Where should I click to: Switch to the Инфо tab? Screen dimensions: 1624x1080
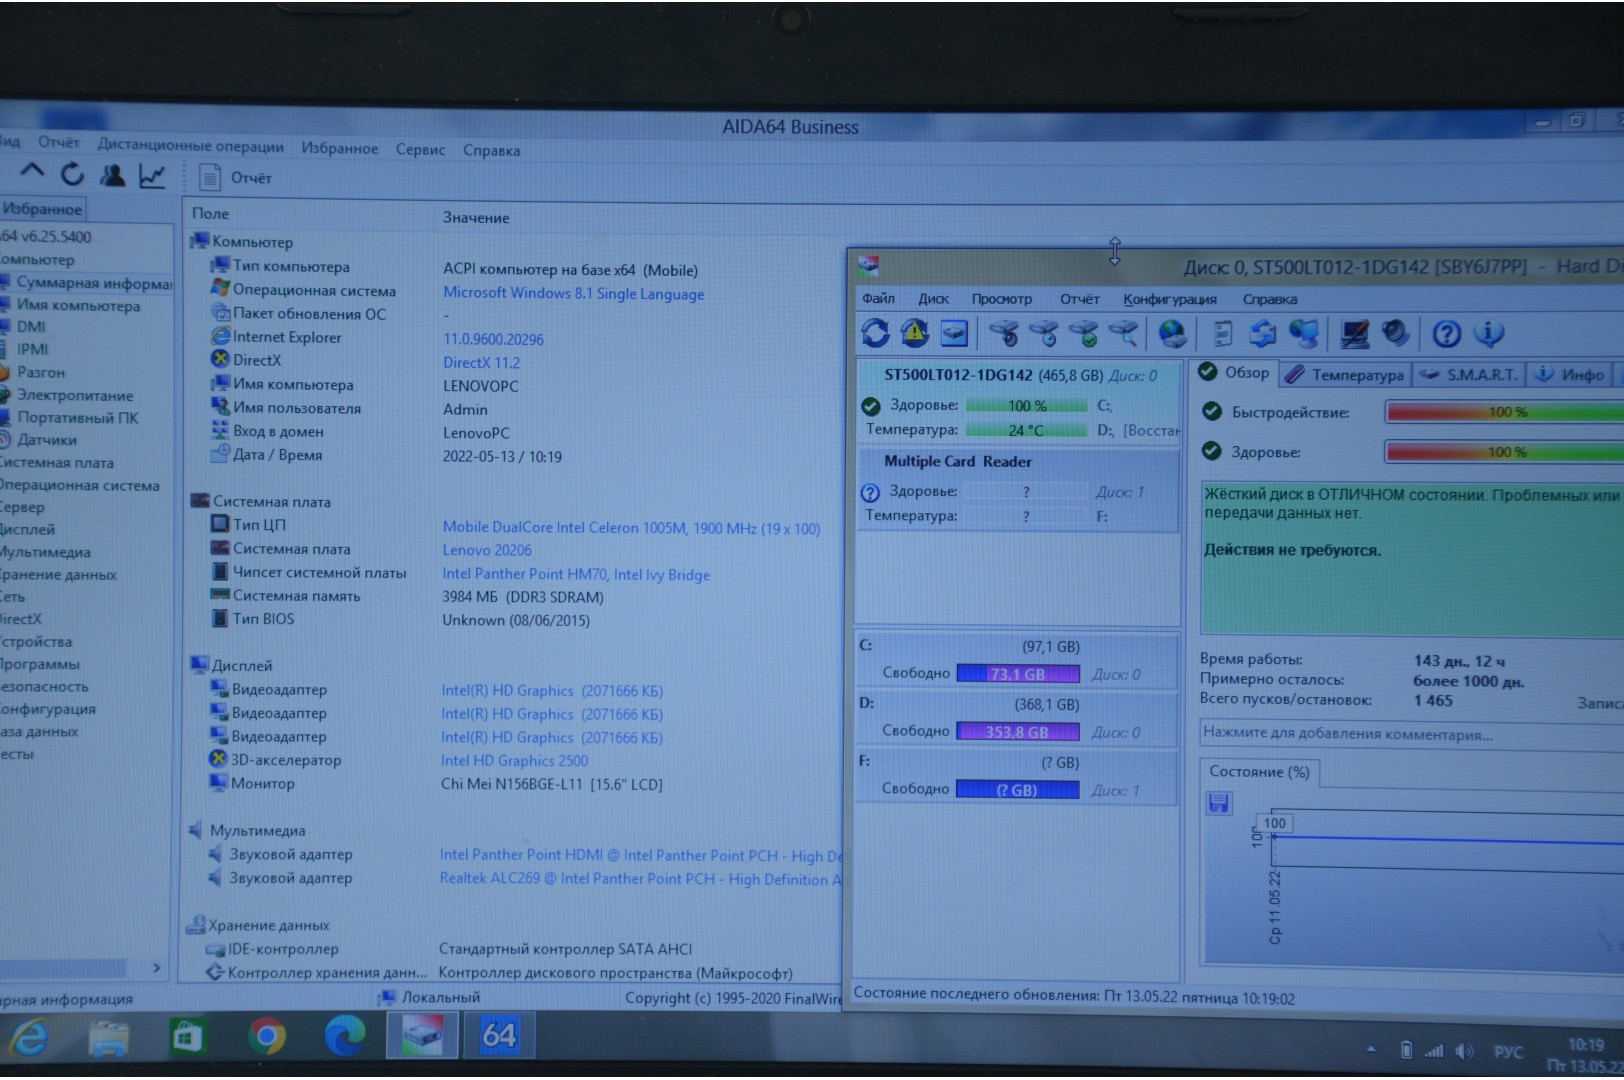1569,374
